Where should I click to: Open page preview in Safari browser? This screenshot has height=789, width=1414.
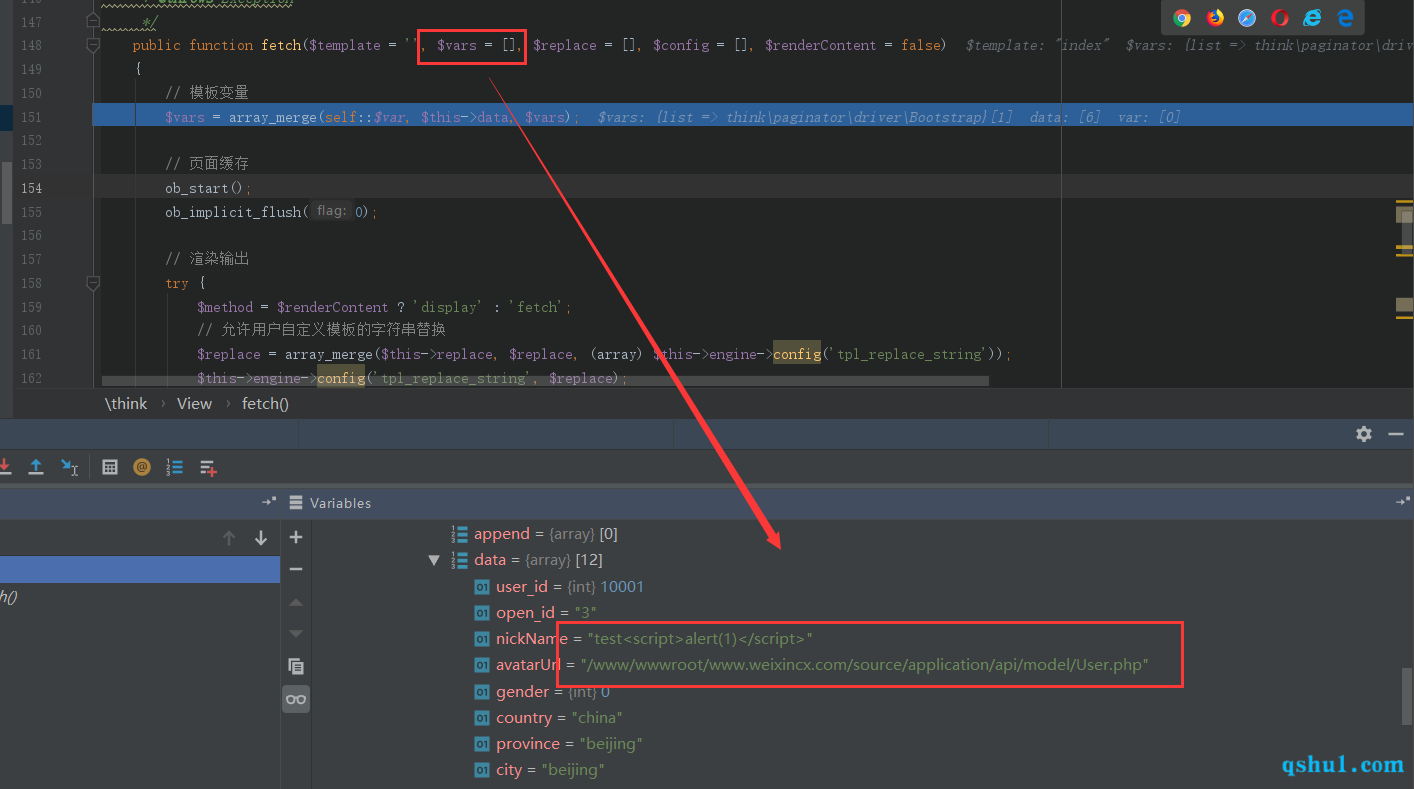[x=1247, y=18]
